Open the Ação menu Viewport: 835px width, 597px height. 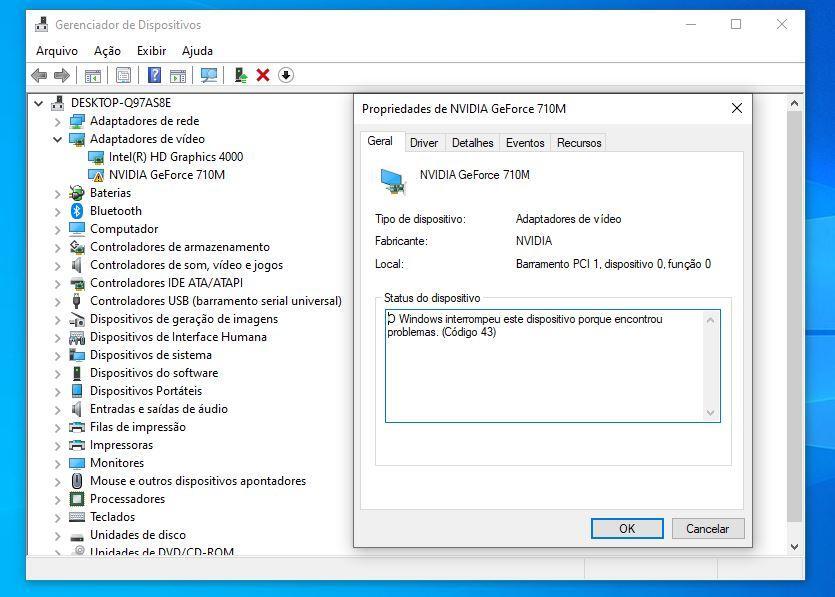pos(108,51)
